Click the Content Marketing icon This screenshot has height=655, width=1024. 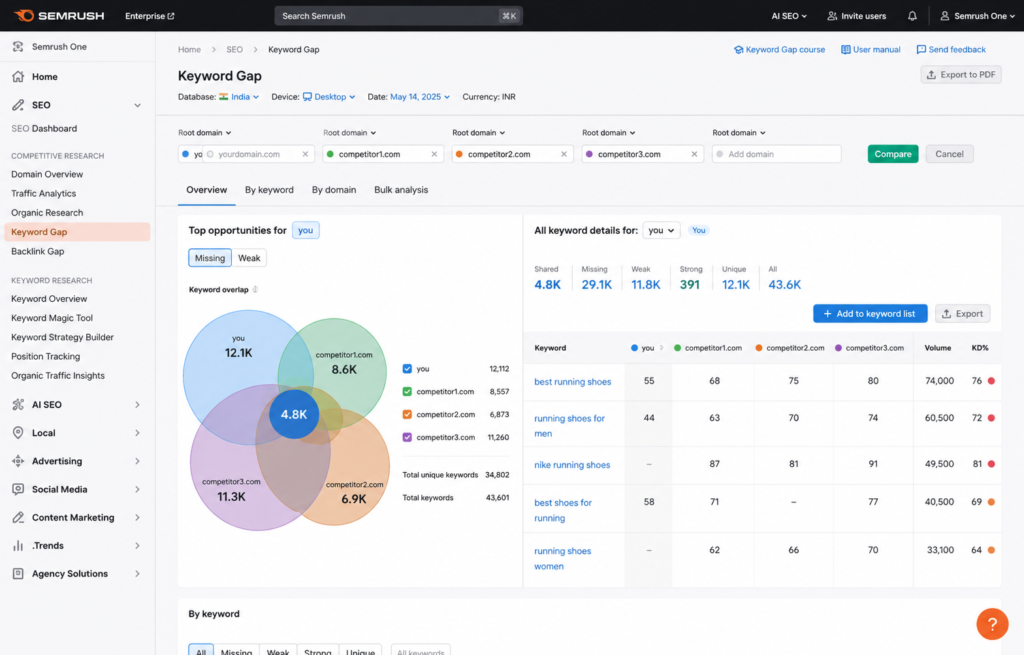(18, 517)
